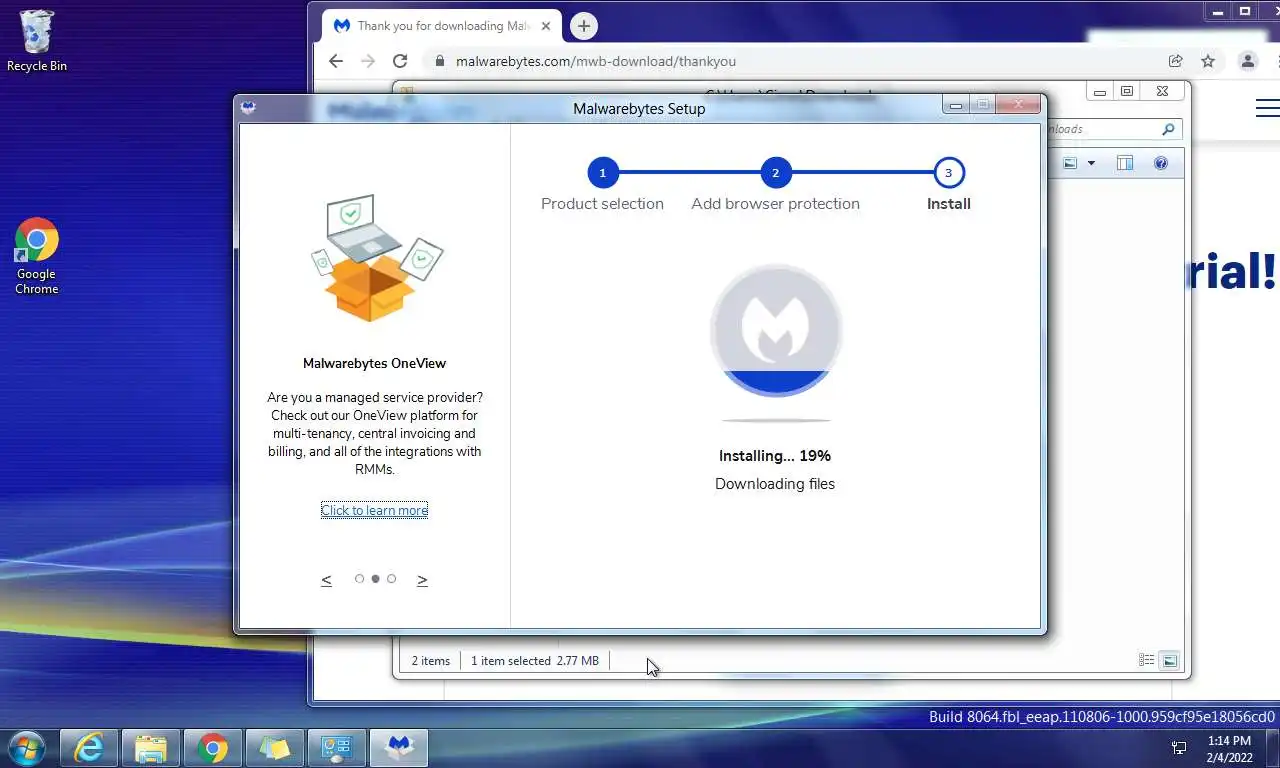Click the 'Product selection' step label
Viewport: 1280px width, 768px height.
(x=602, y=204)
